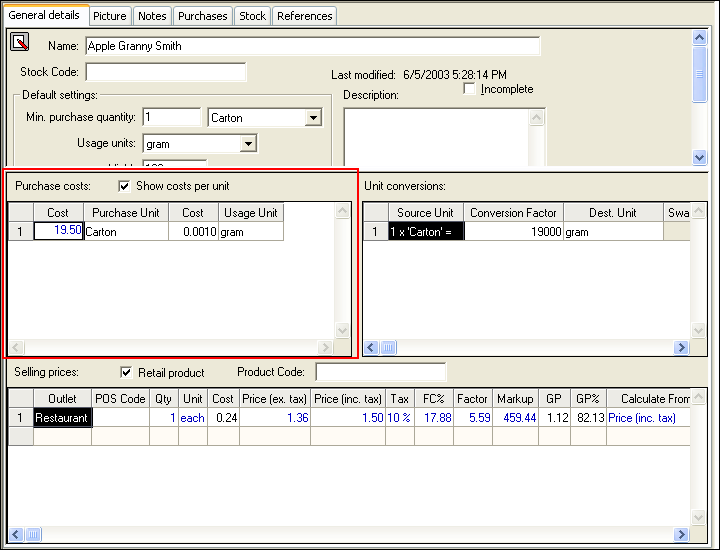
Task: Click the Source Unit column header
Action: (x=426, y=213)
